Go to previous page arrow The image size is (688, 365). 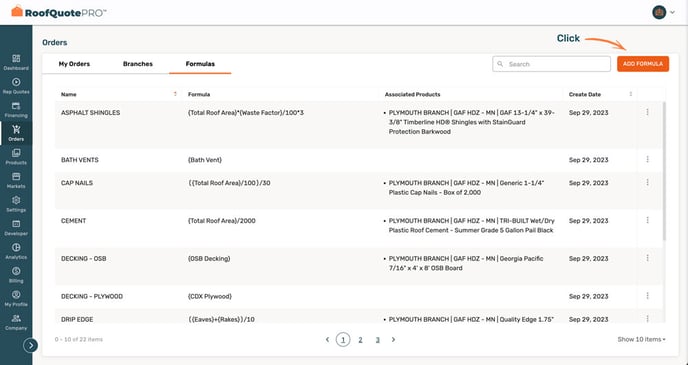click(327, 340)
